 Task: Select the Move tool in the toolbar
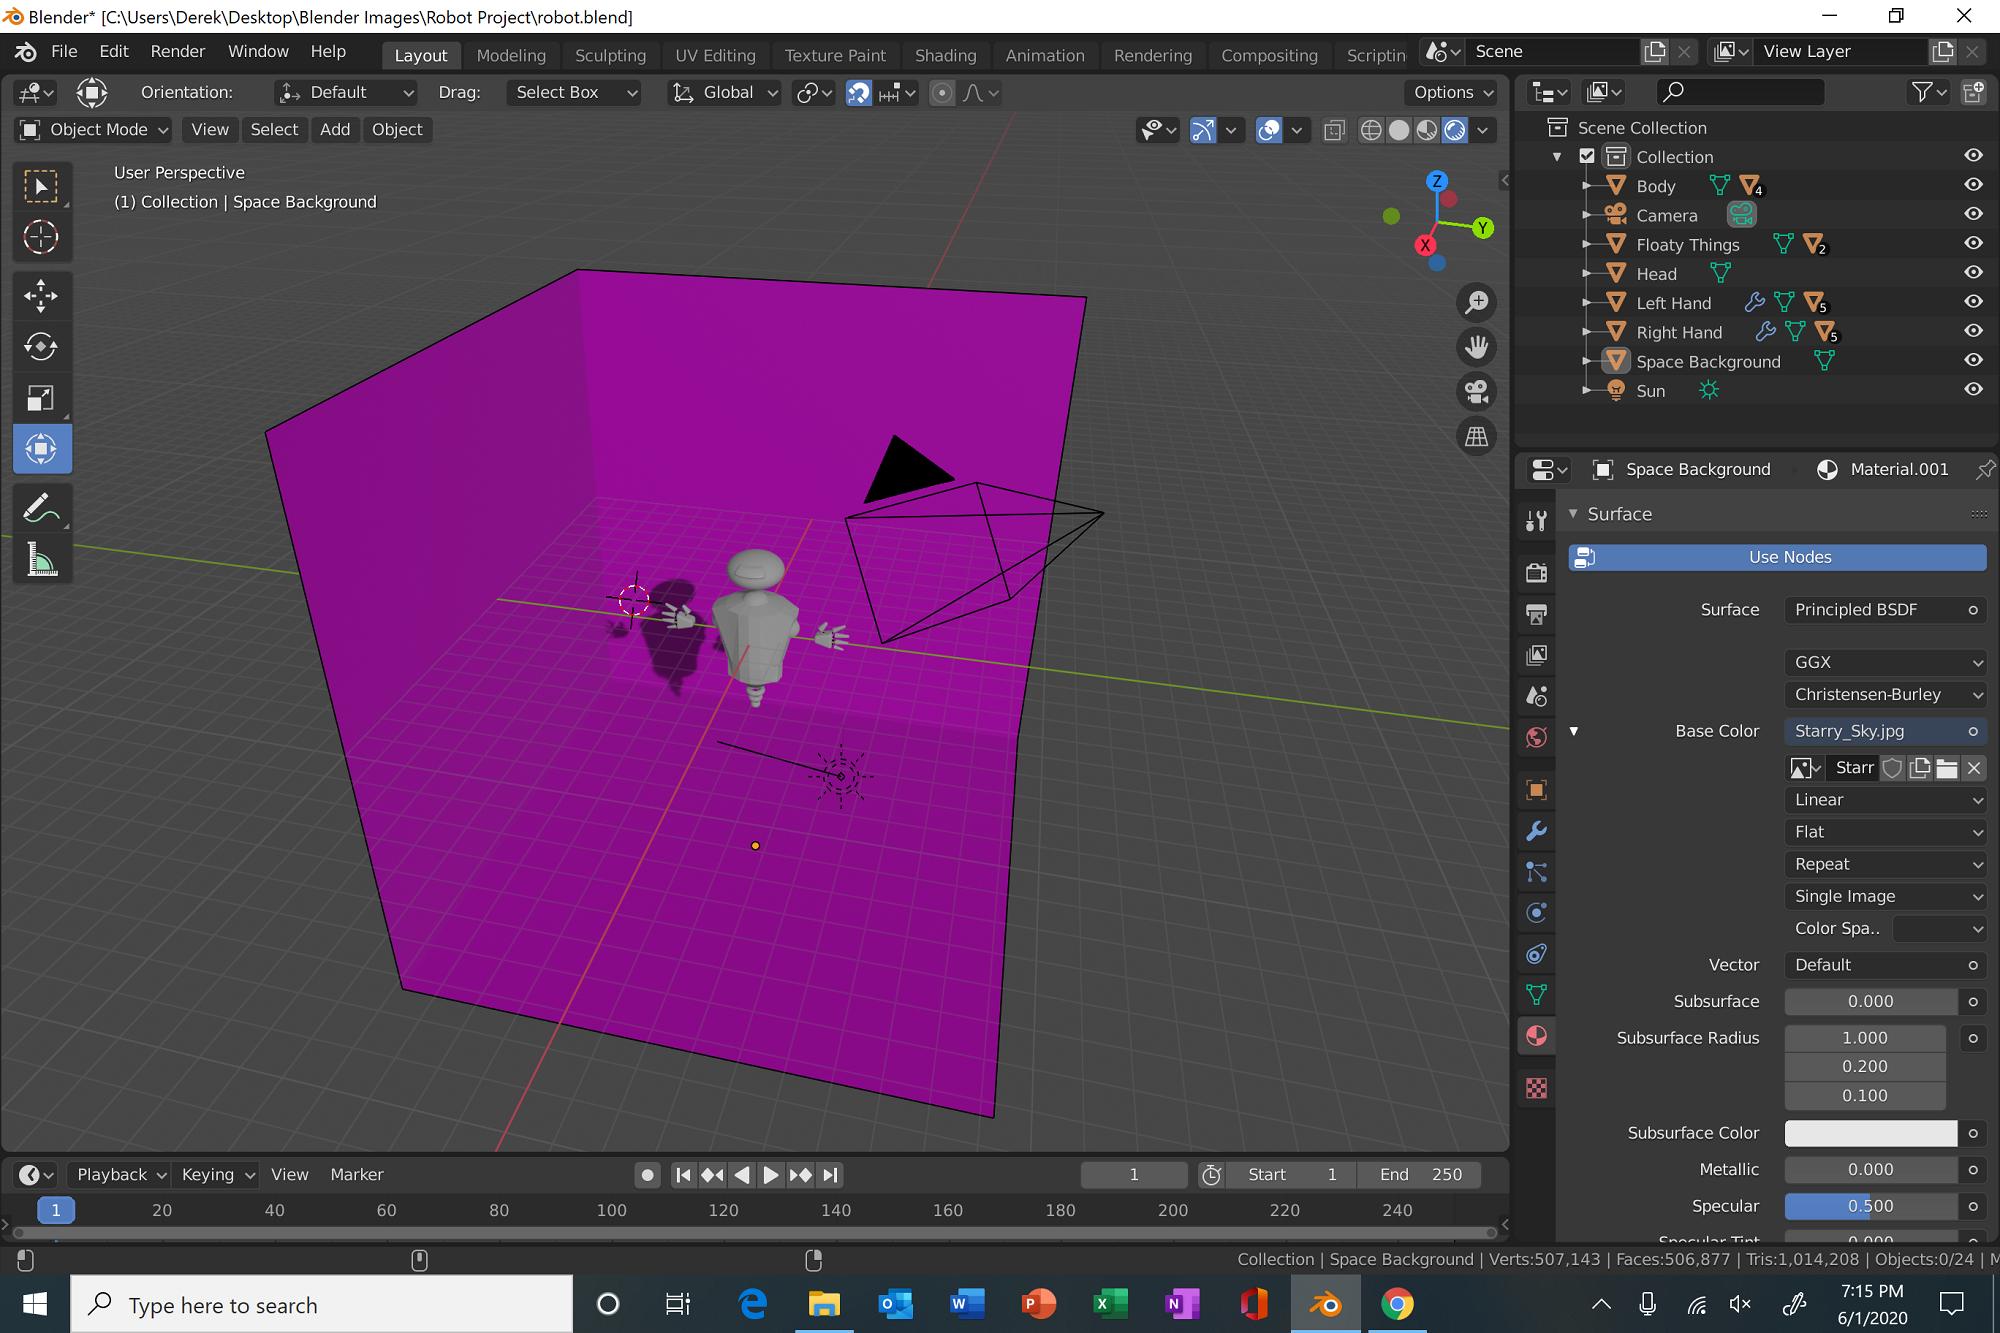point(40,295)
